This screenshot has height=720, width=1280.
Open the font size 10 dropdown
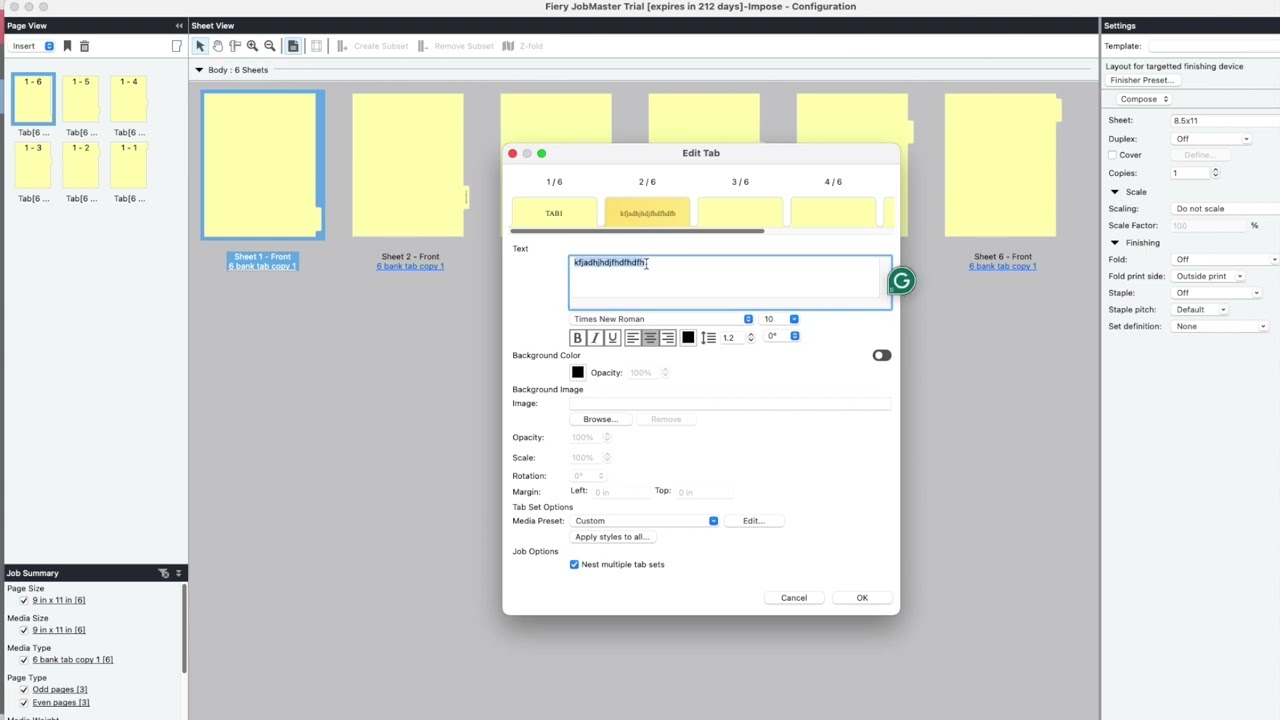pos(780,319)
